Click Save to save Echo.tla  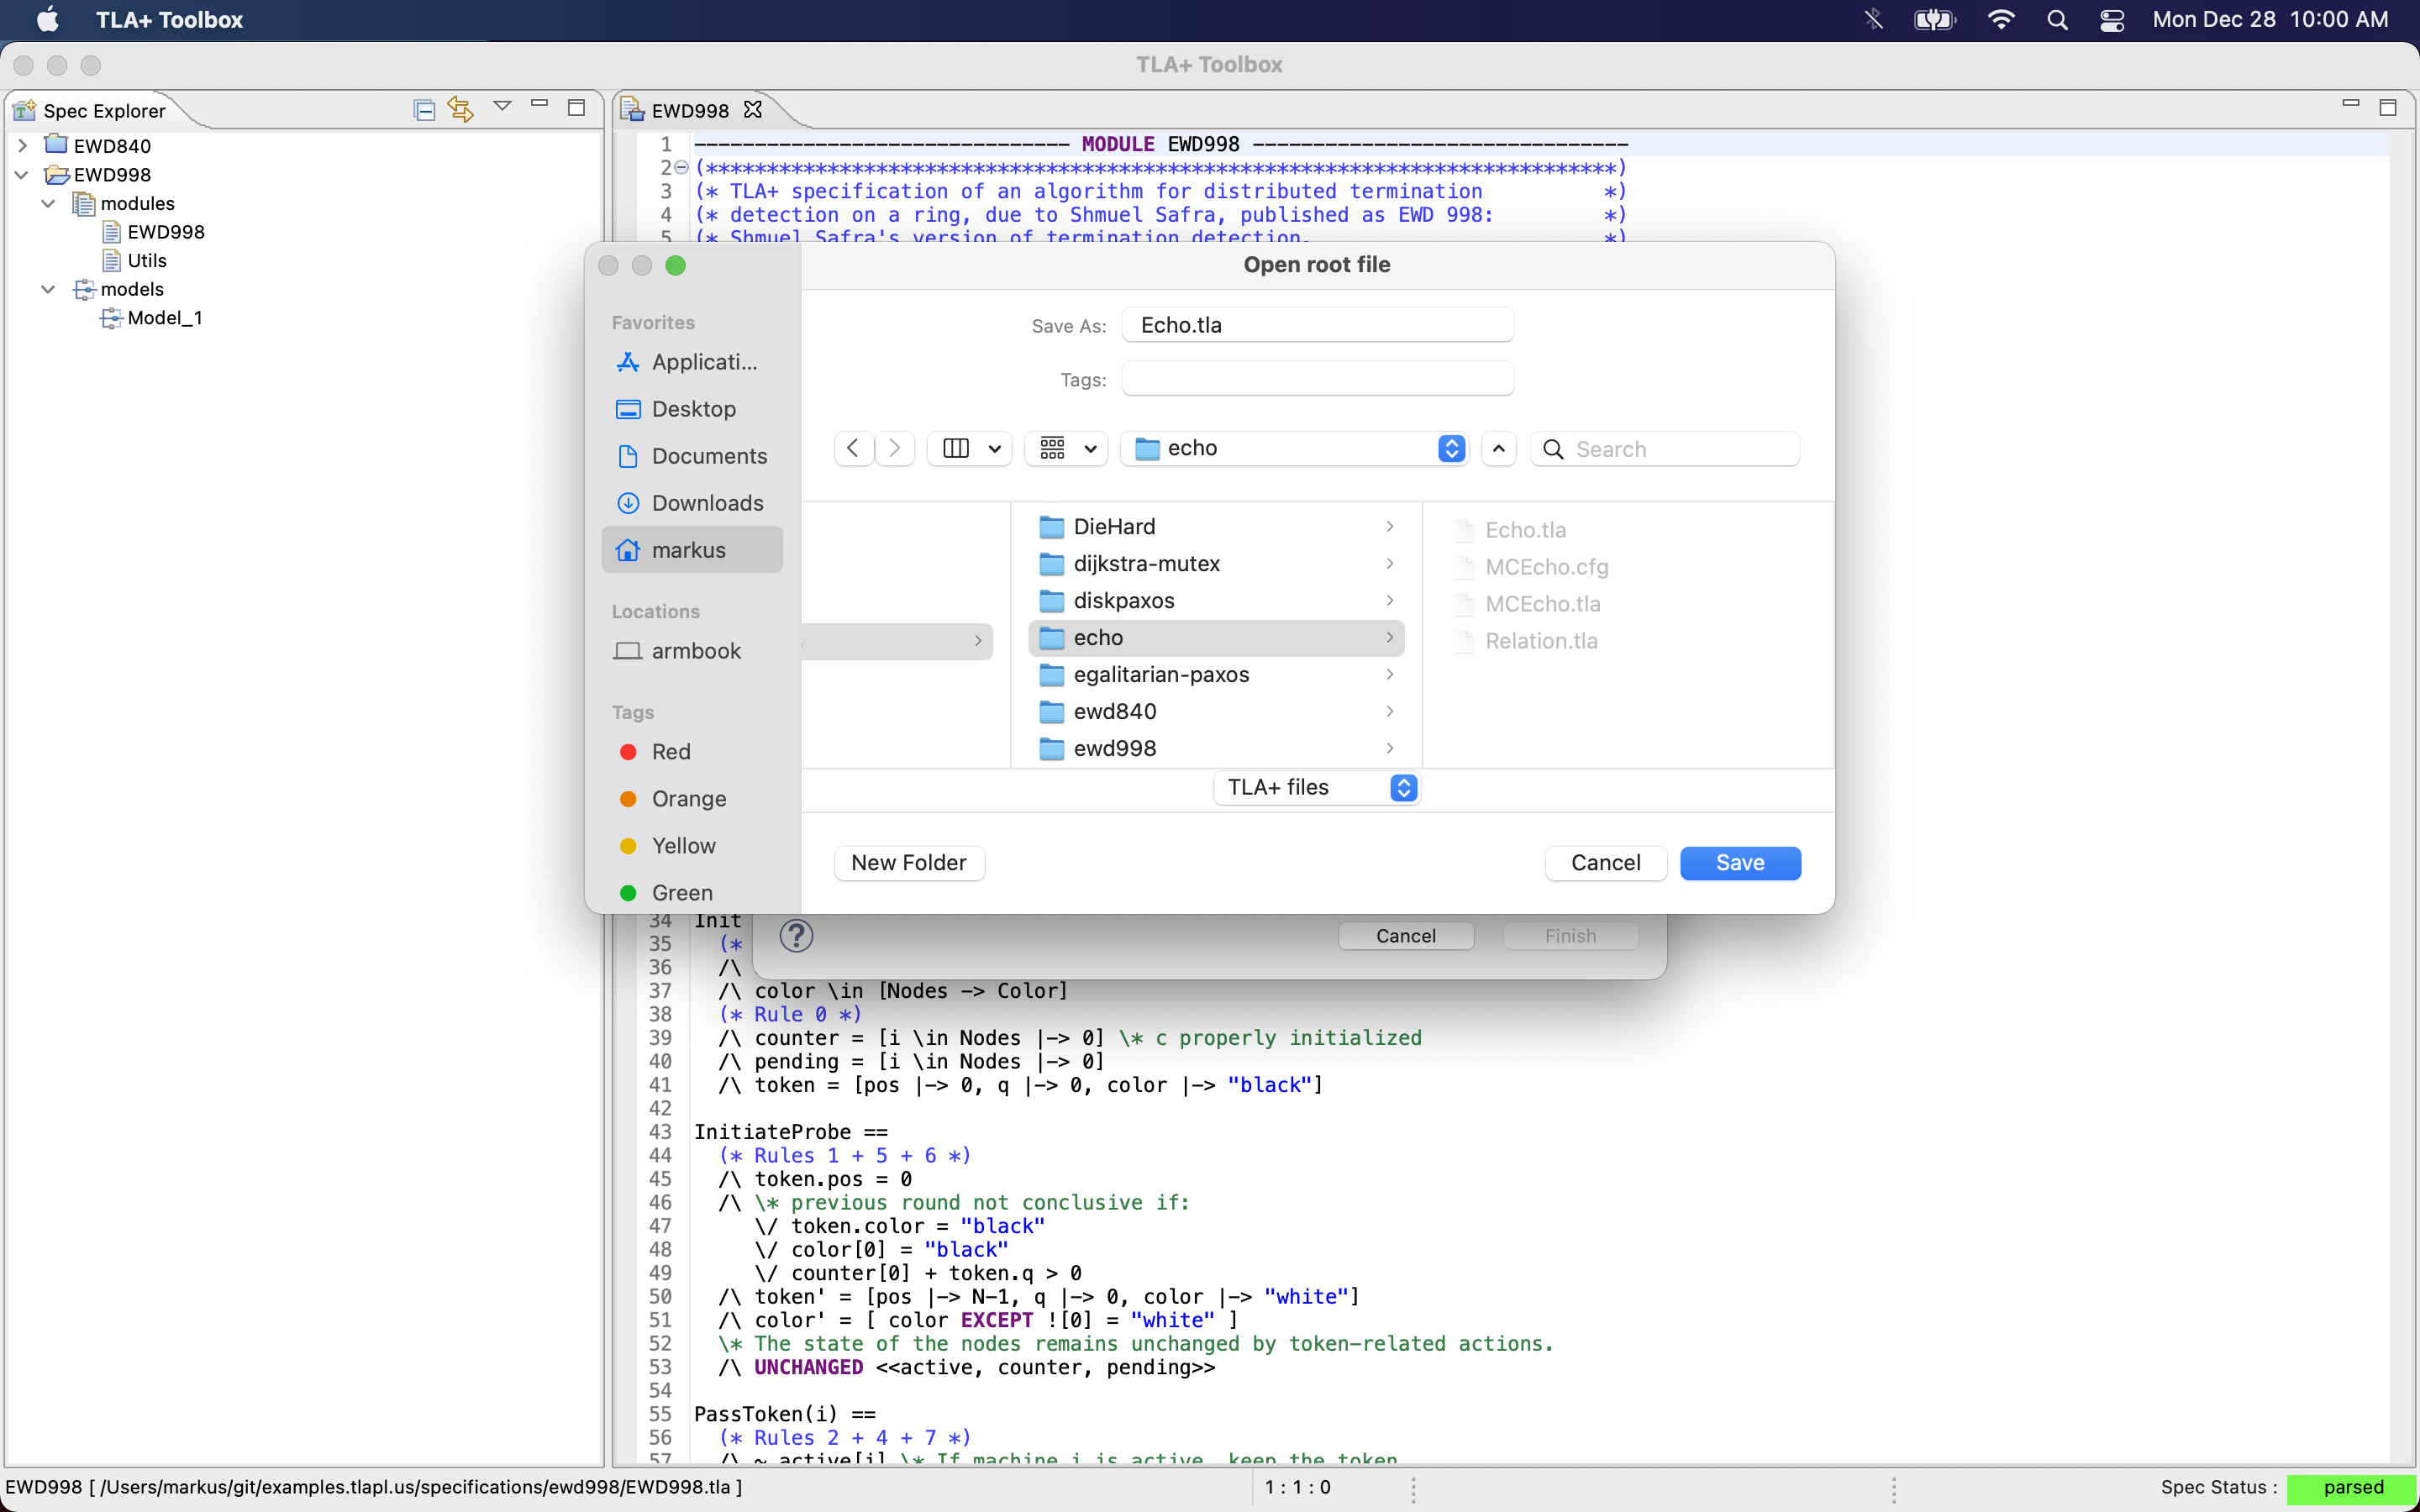point(1739,862)
